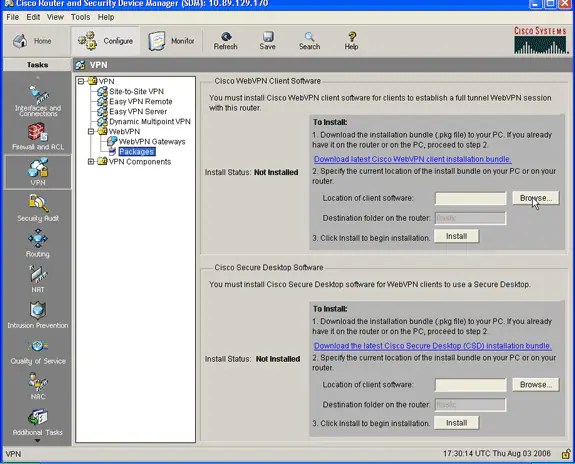Open Quality of Service task
The image size is (575, 464).
[38, 352]
